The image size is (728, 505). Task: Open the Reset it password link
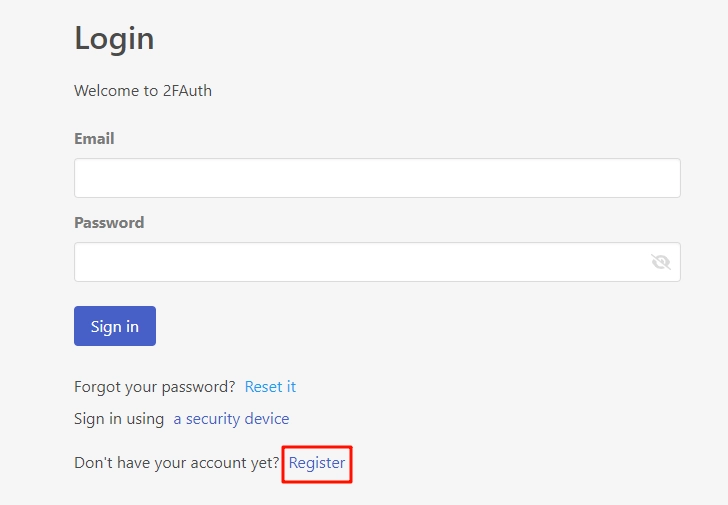pos(270,387)
